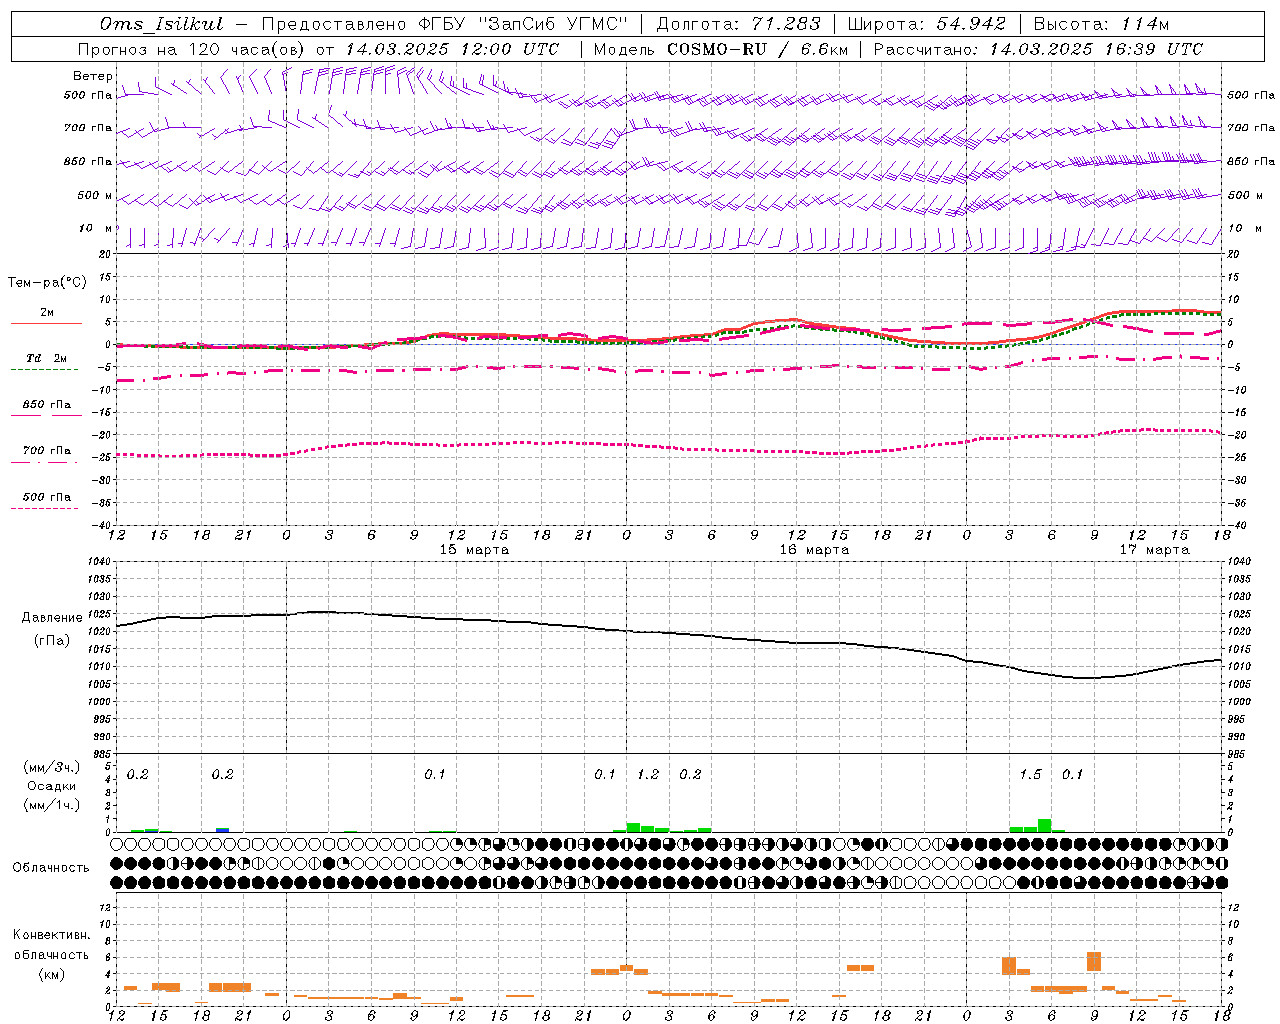
Task: Select the elevation text Высота: 114м
Action: 1101,24
